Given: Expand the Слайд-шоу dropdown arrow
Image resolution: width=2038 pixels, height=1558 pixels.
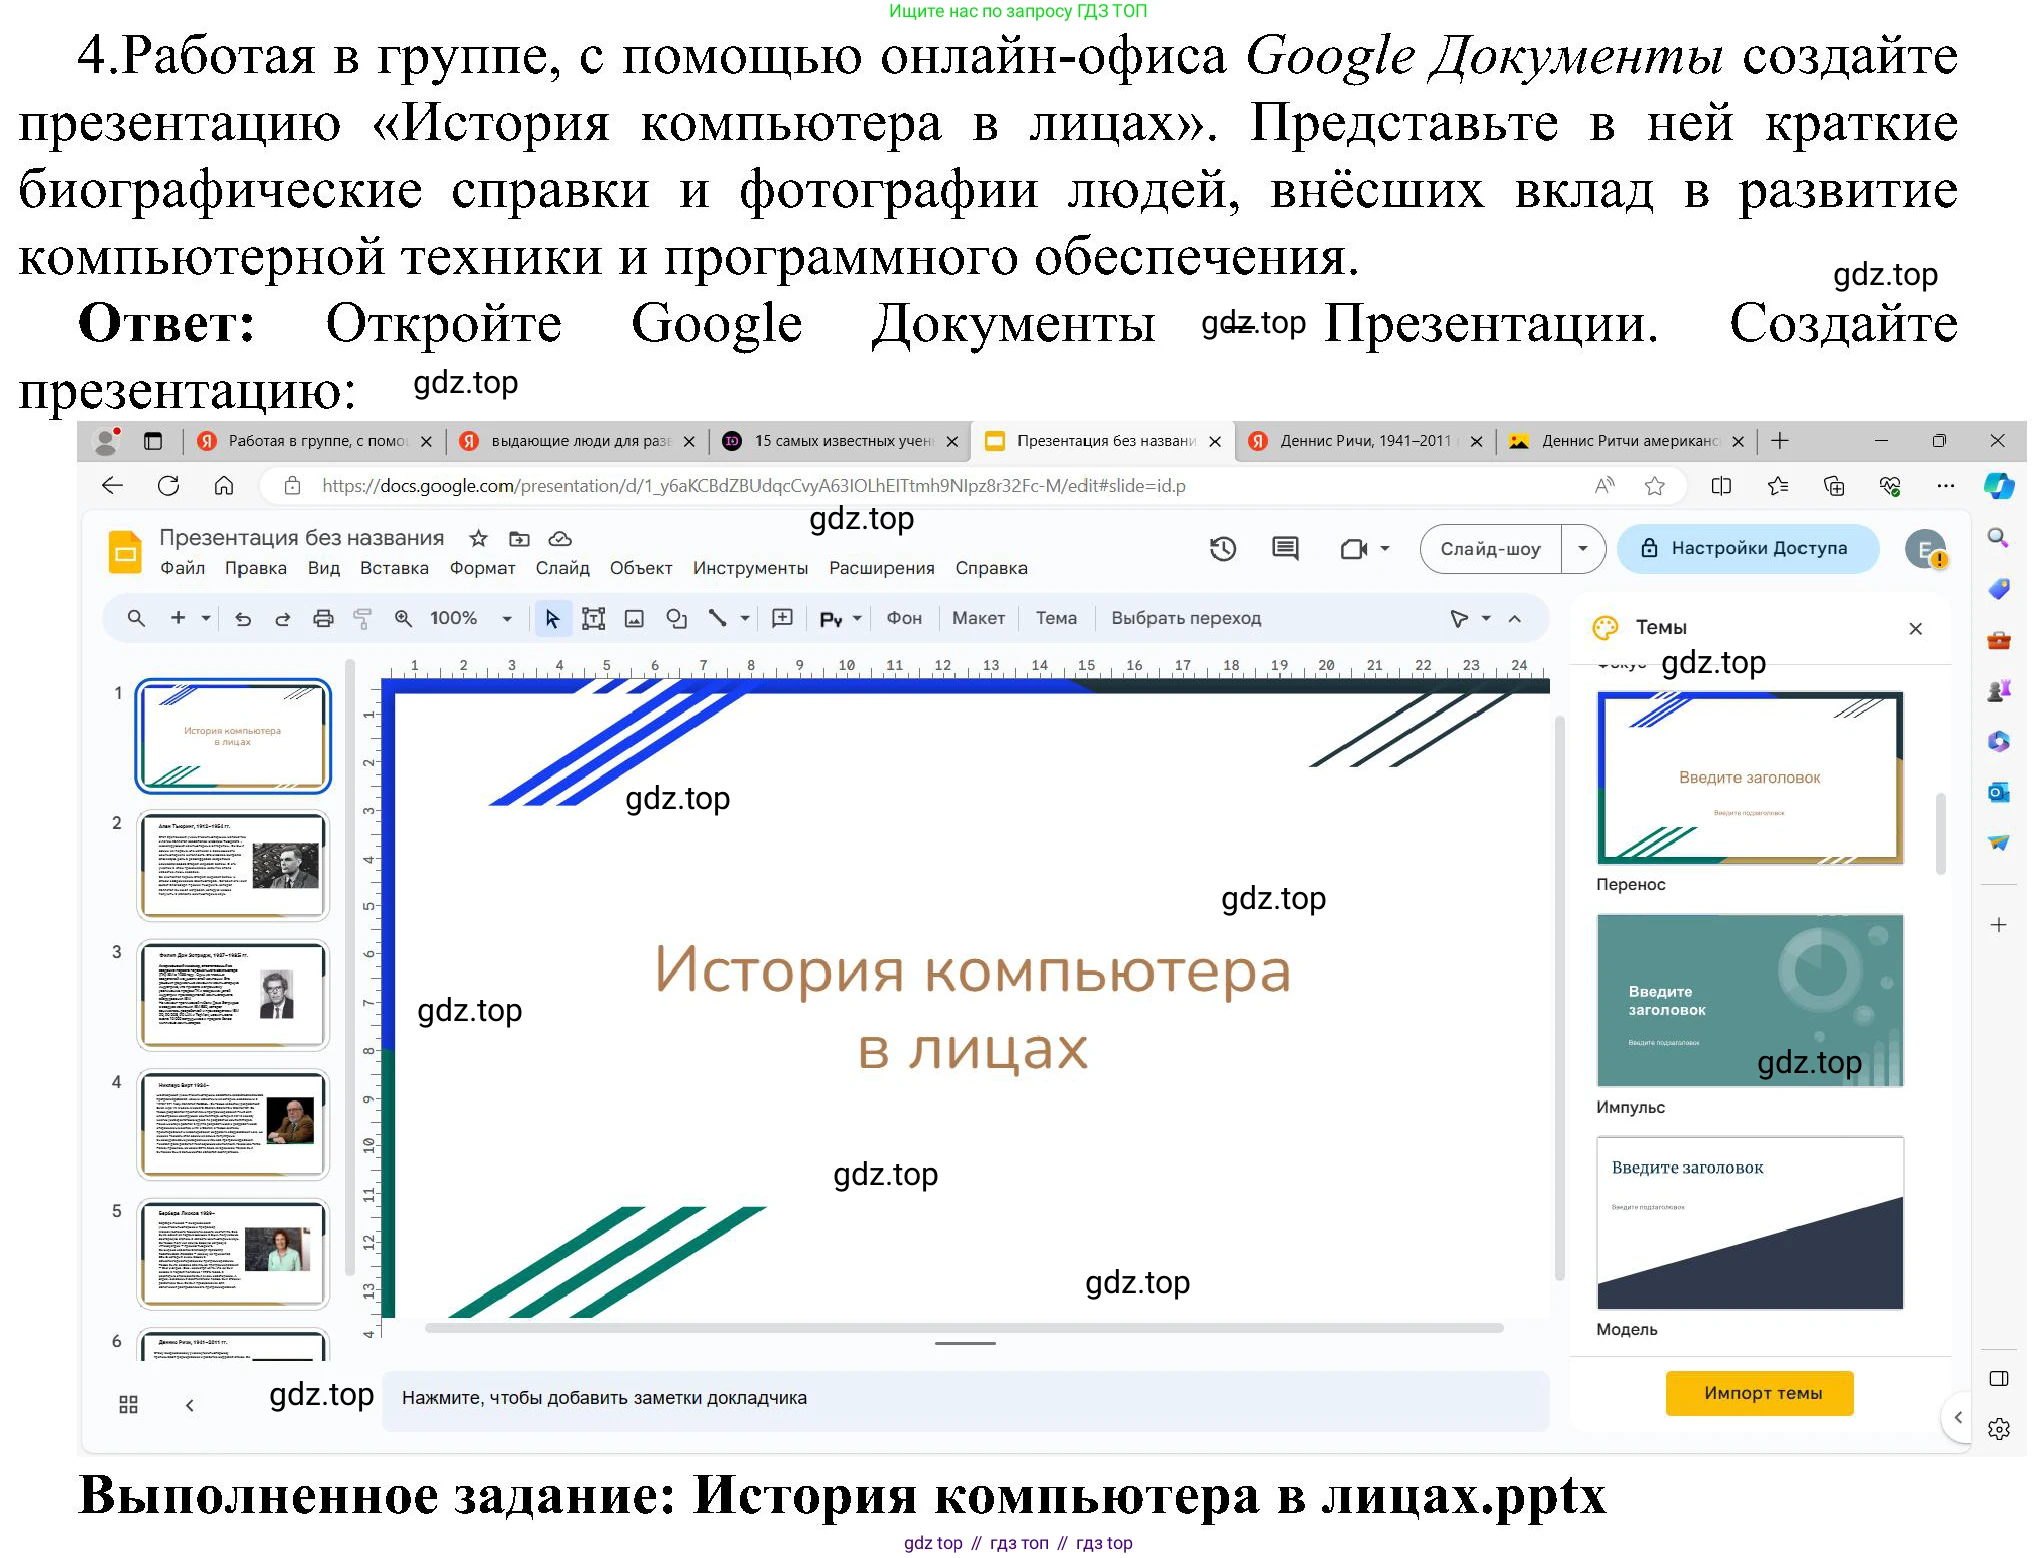Looking at the screenshot, I should [1582, 549].
